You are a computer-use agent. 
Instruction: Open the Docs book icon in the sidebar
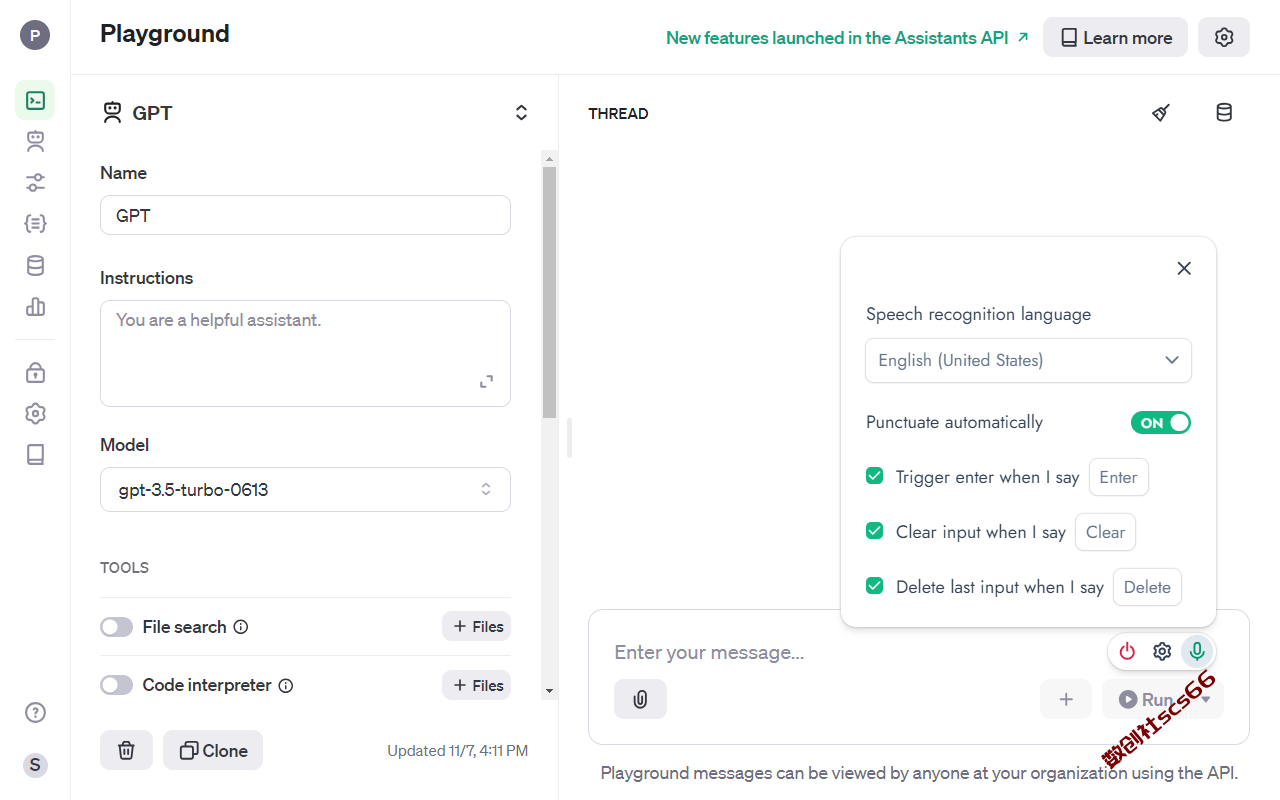tap(35, 454)
